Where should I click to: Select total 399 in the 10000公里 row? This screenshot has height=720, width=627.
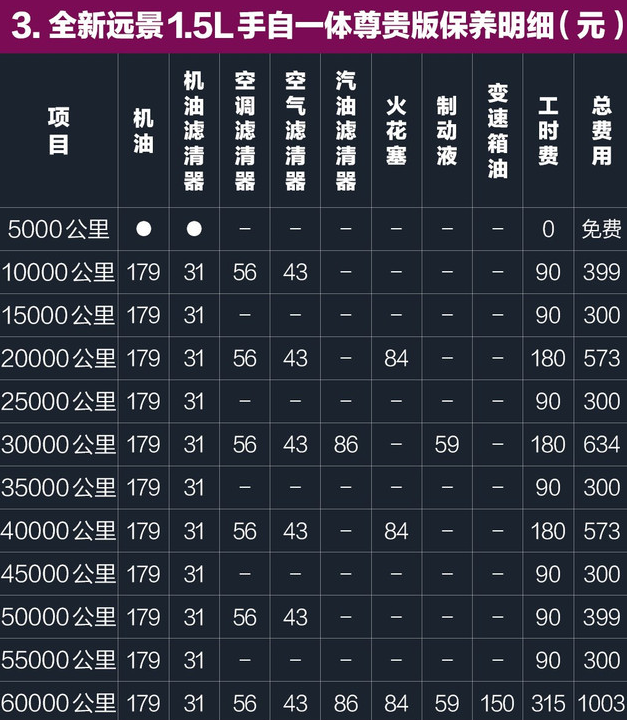pos(601,272)
